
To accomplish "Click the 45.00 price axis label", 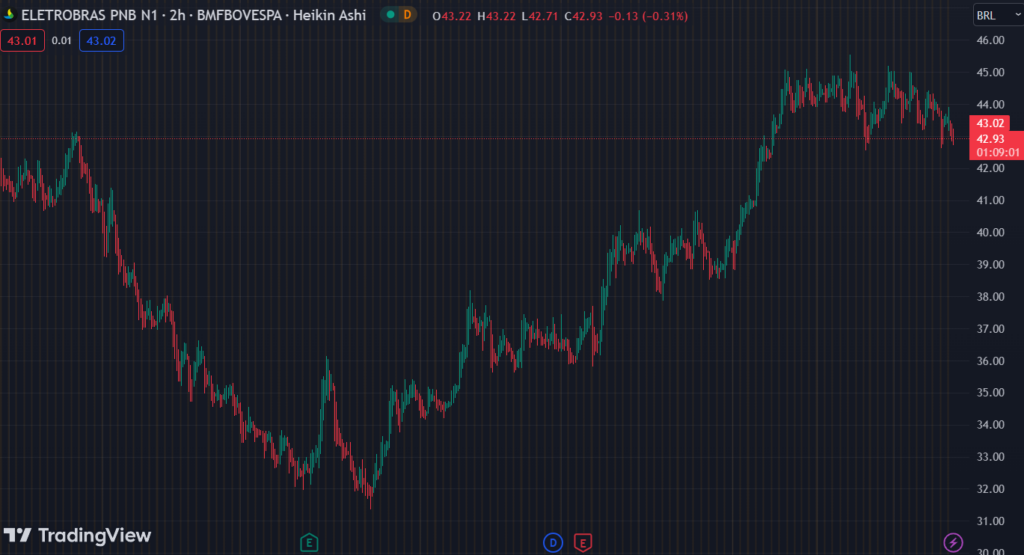I will 990,72.
